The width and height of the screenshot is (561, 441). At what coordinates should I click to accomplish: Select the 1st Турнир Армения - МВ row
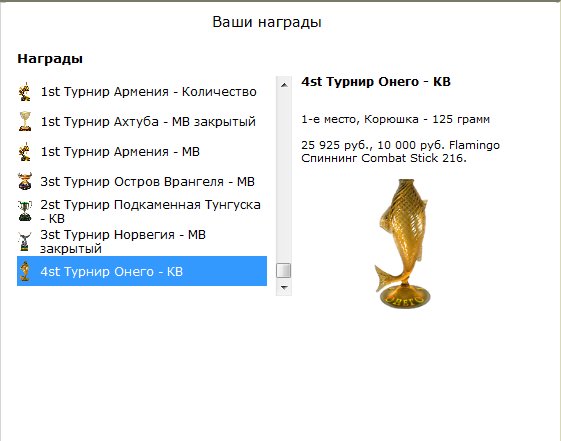[142, 152]
